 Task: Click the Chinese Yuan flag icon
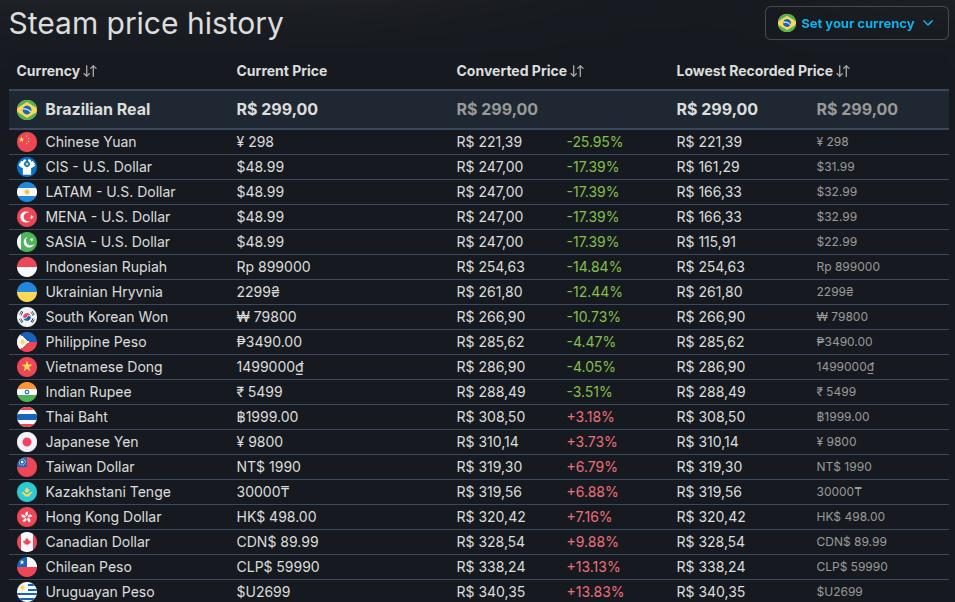(27, 142)
